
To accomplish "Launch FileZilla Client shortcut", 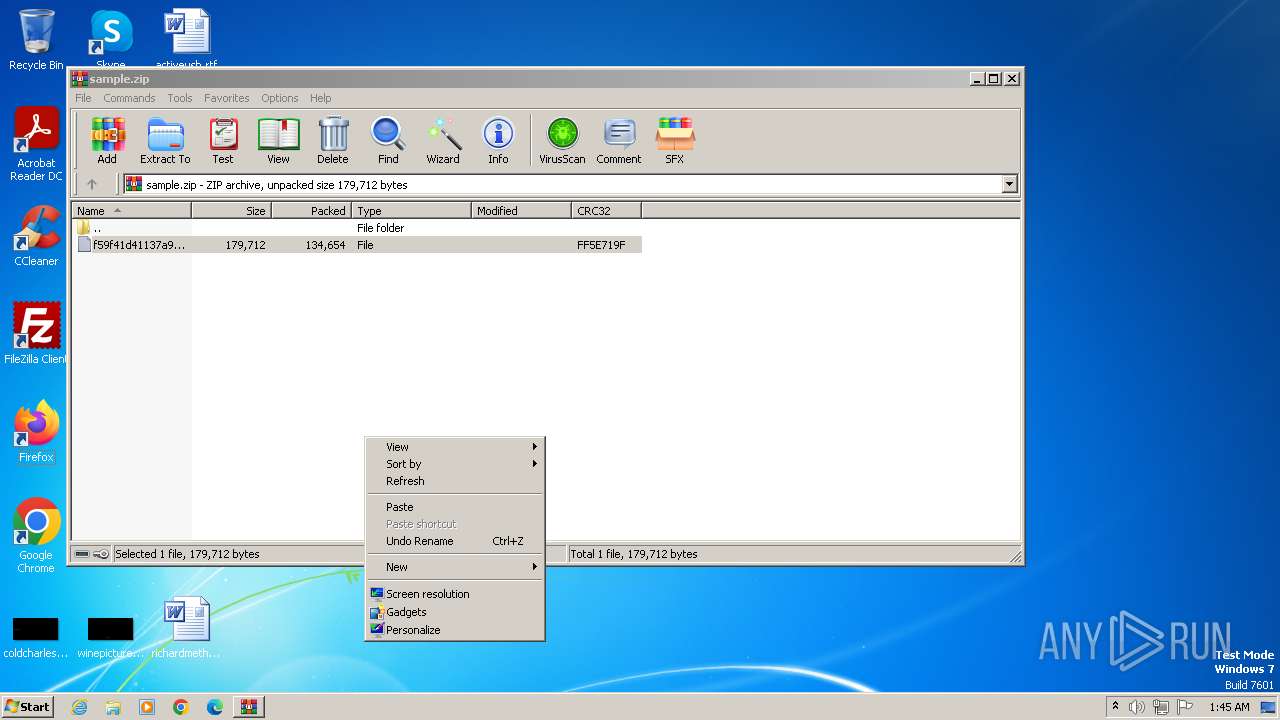I will pos(36,334).
